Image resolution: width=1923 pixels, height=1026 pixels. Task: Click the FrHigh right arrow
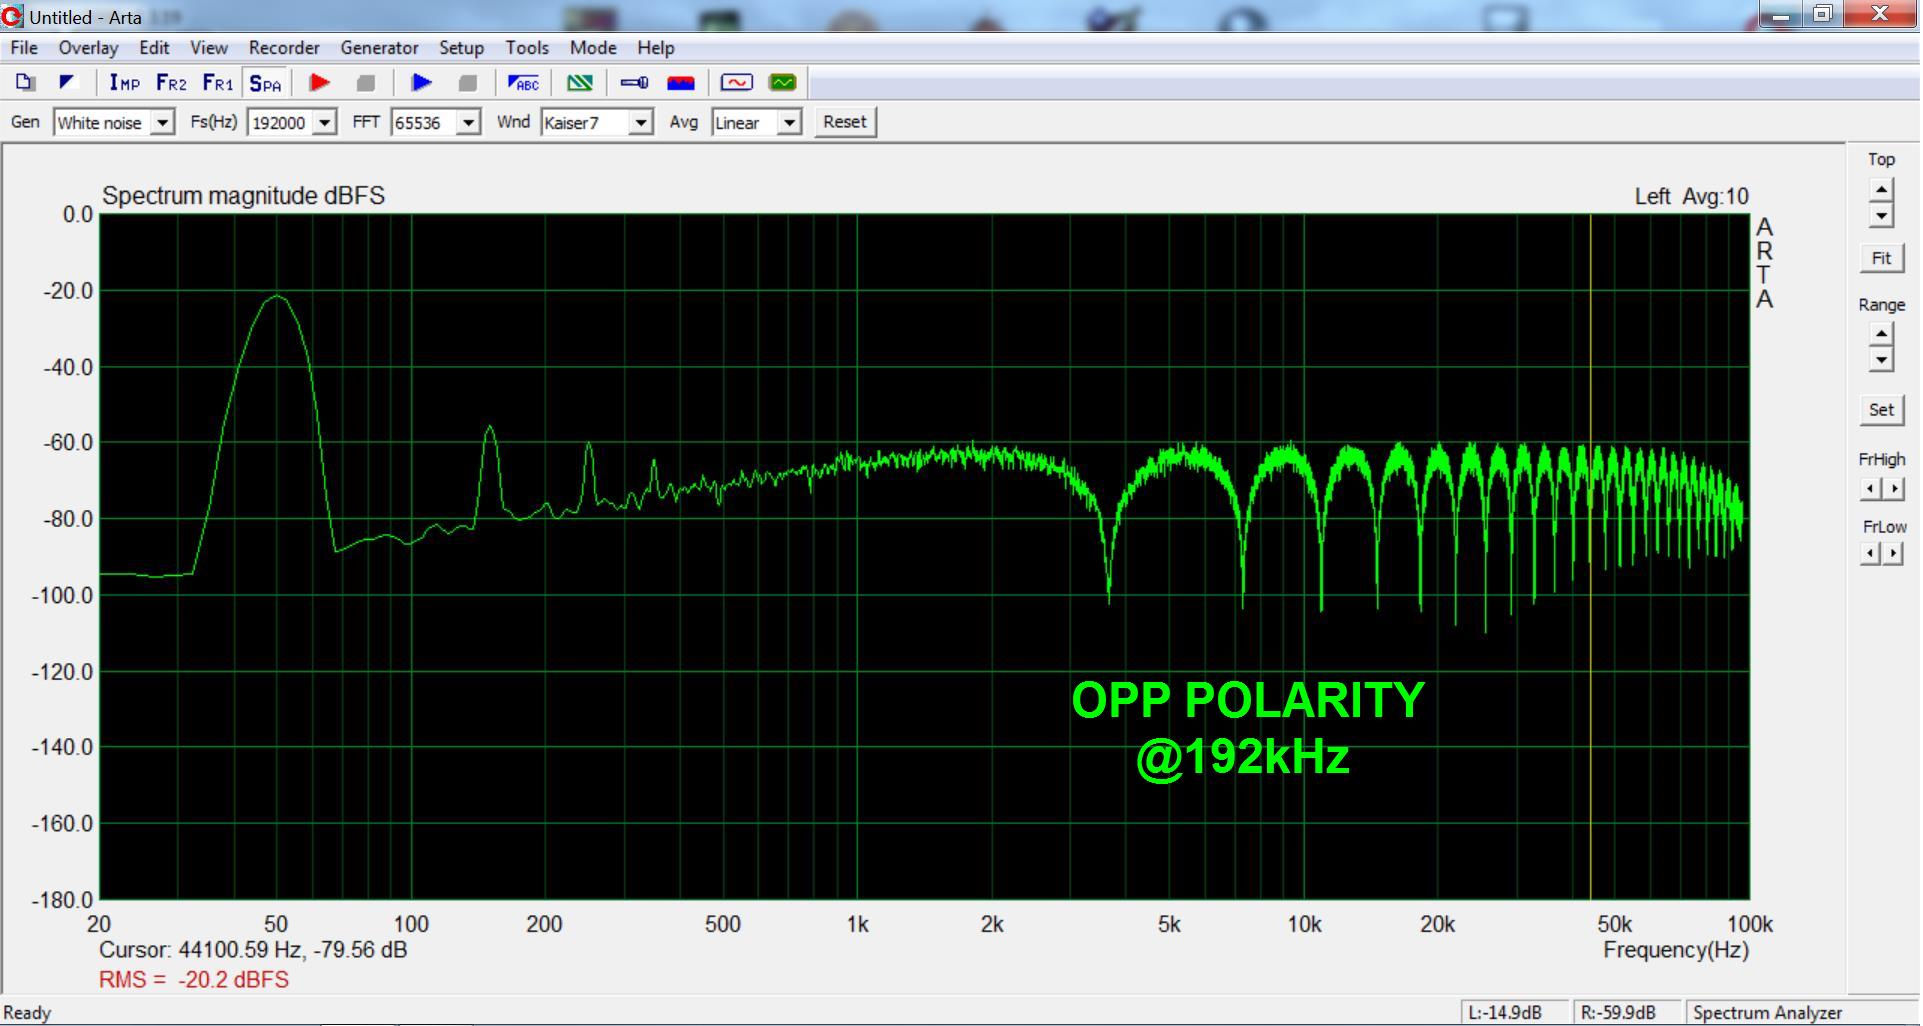coord(1893,488)
